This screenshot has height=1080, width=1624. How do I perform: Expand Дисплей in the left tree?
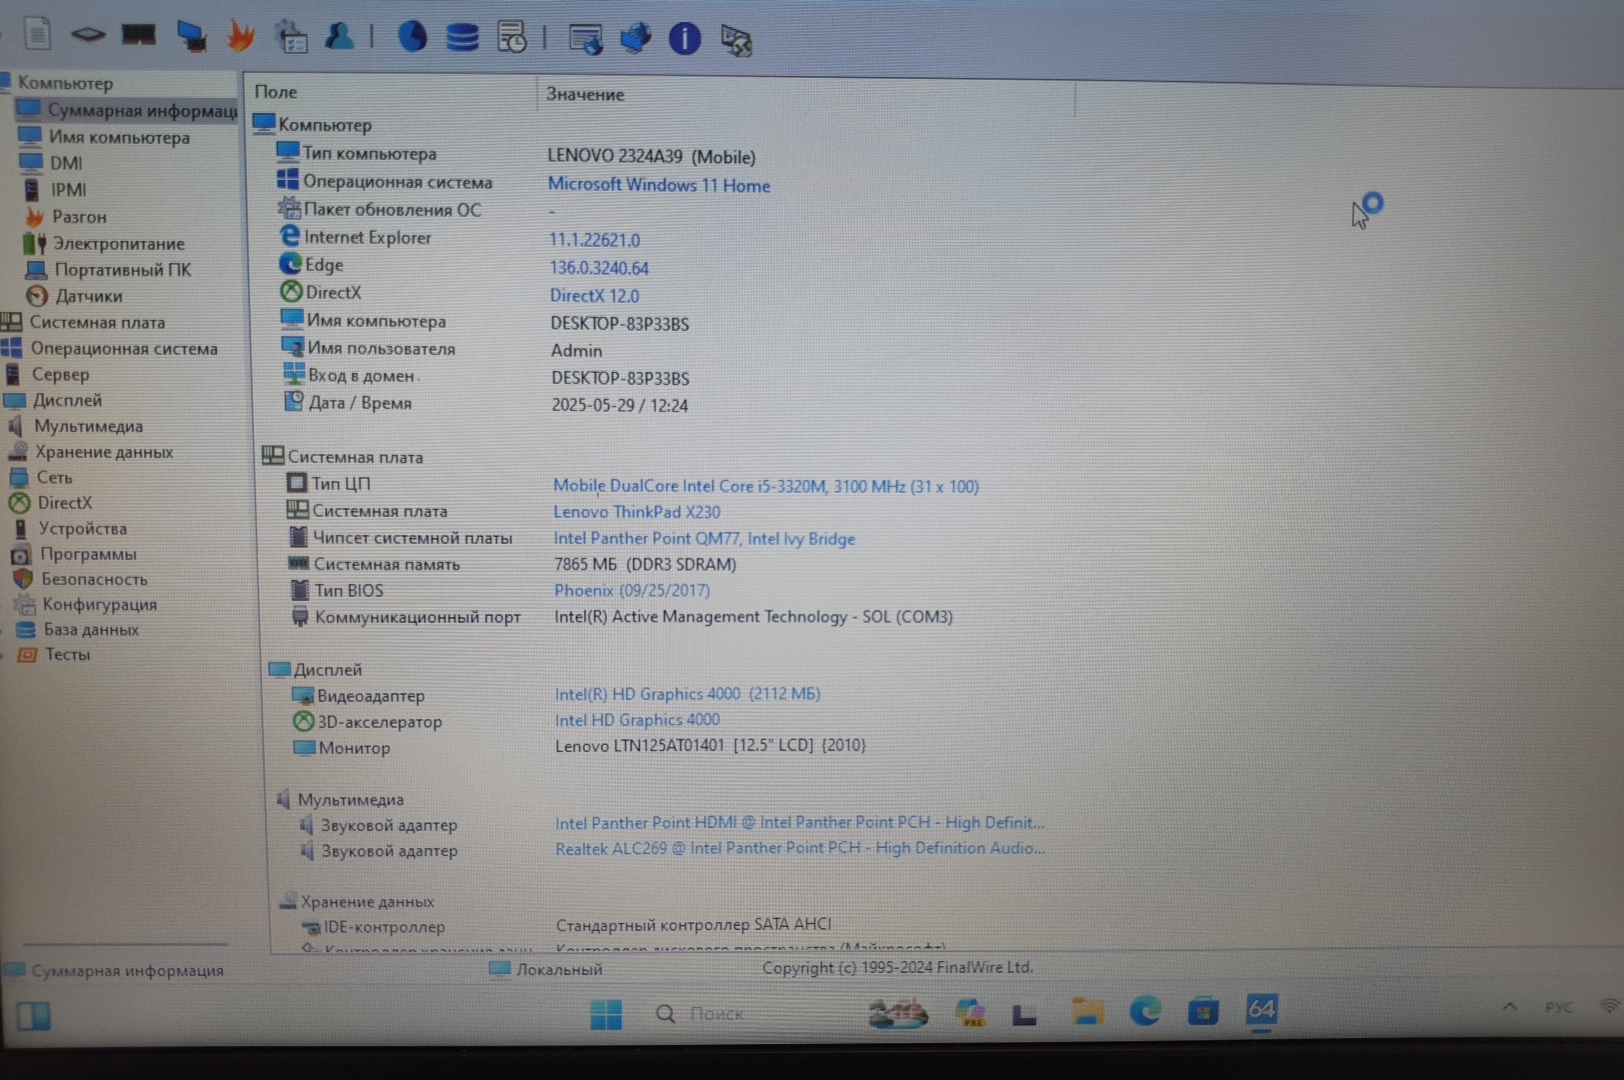click(x=67, y=400)
